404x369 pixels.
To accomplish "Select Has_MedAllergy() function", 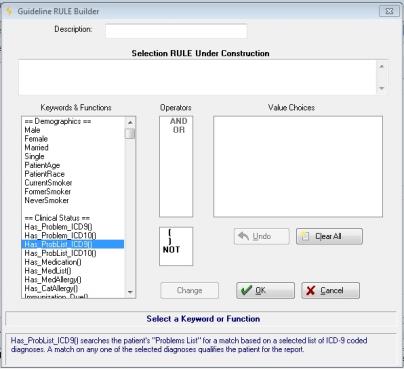I will pyautogui.click(x=53, y=280).
